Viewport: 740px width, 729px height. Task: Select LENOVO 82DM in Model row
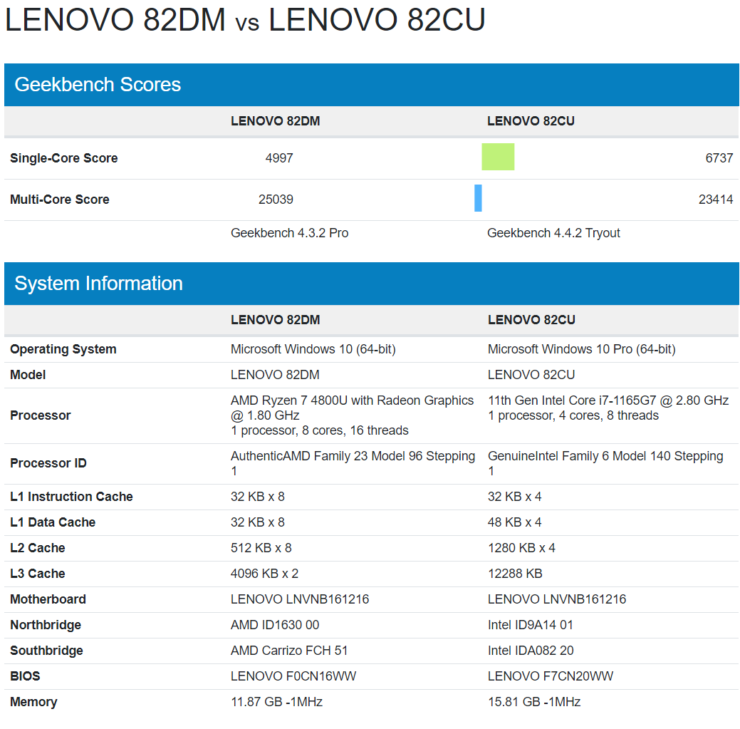click(275, 375)
